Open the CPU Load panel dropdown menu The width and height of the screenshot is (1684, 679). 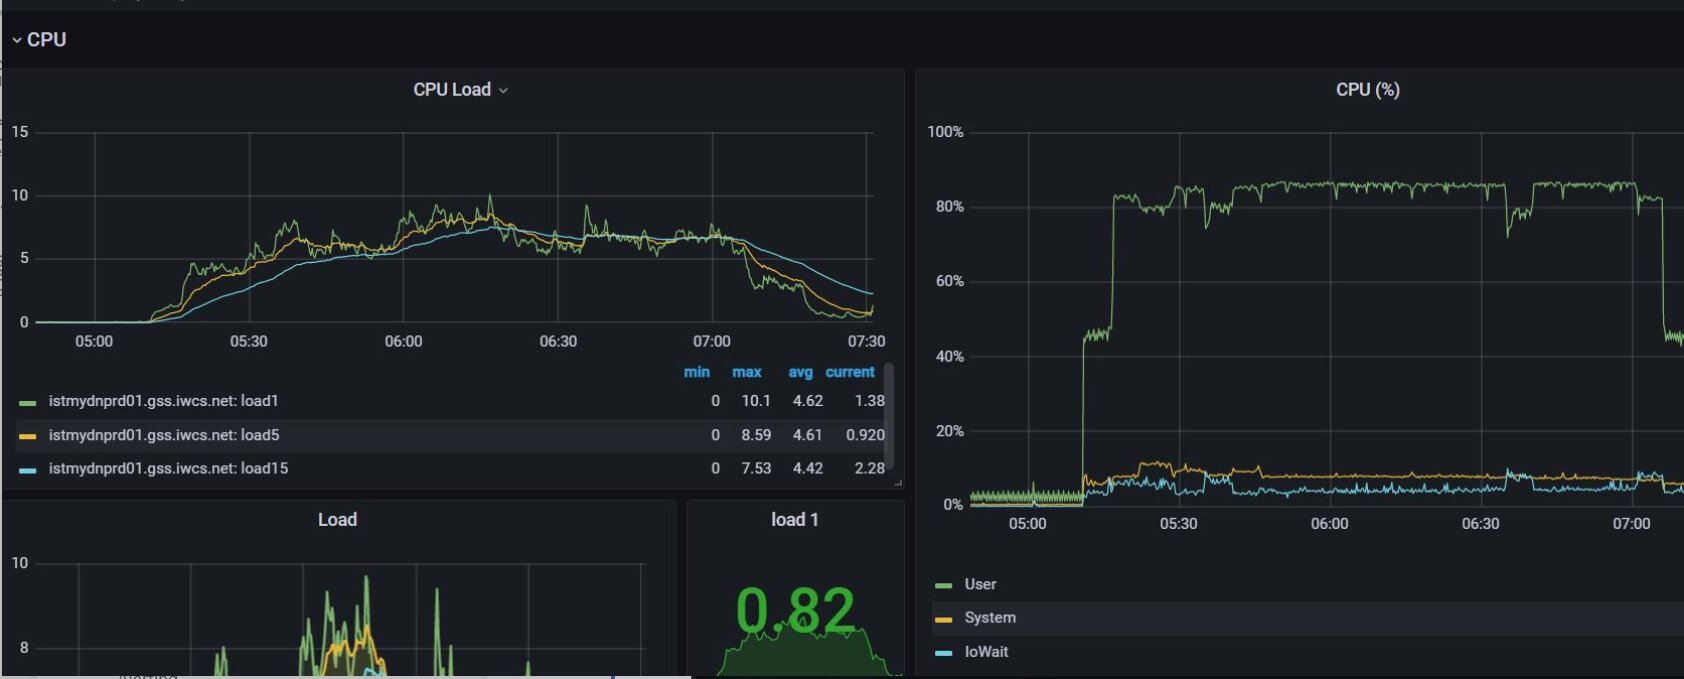point(503,90)
